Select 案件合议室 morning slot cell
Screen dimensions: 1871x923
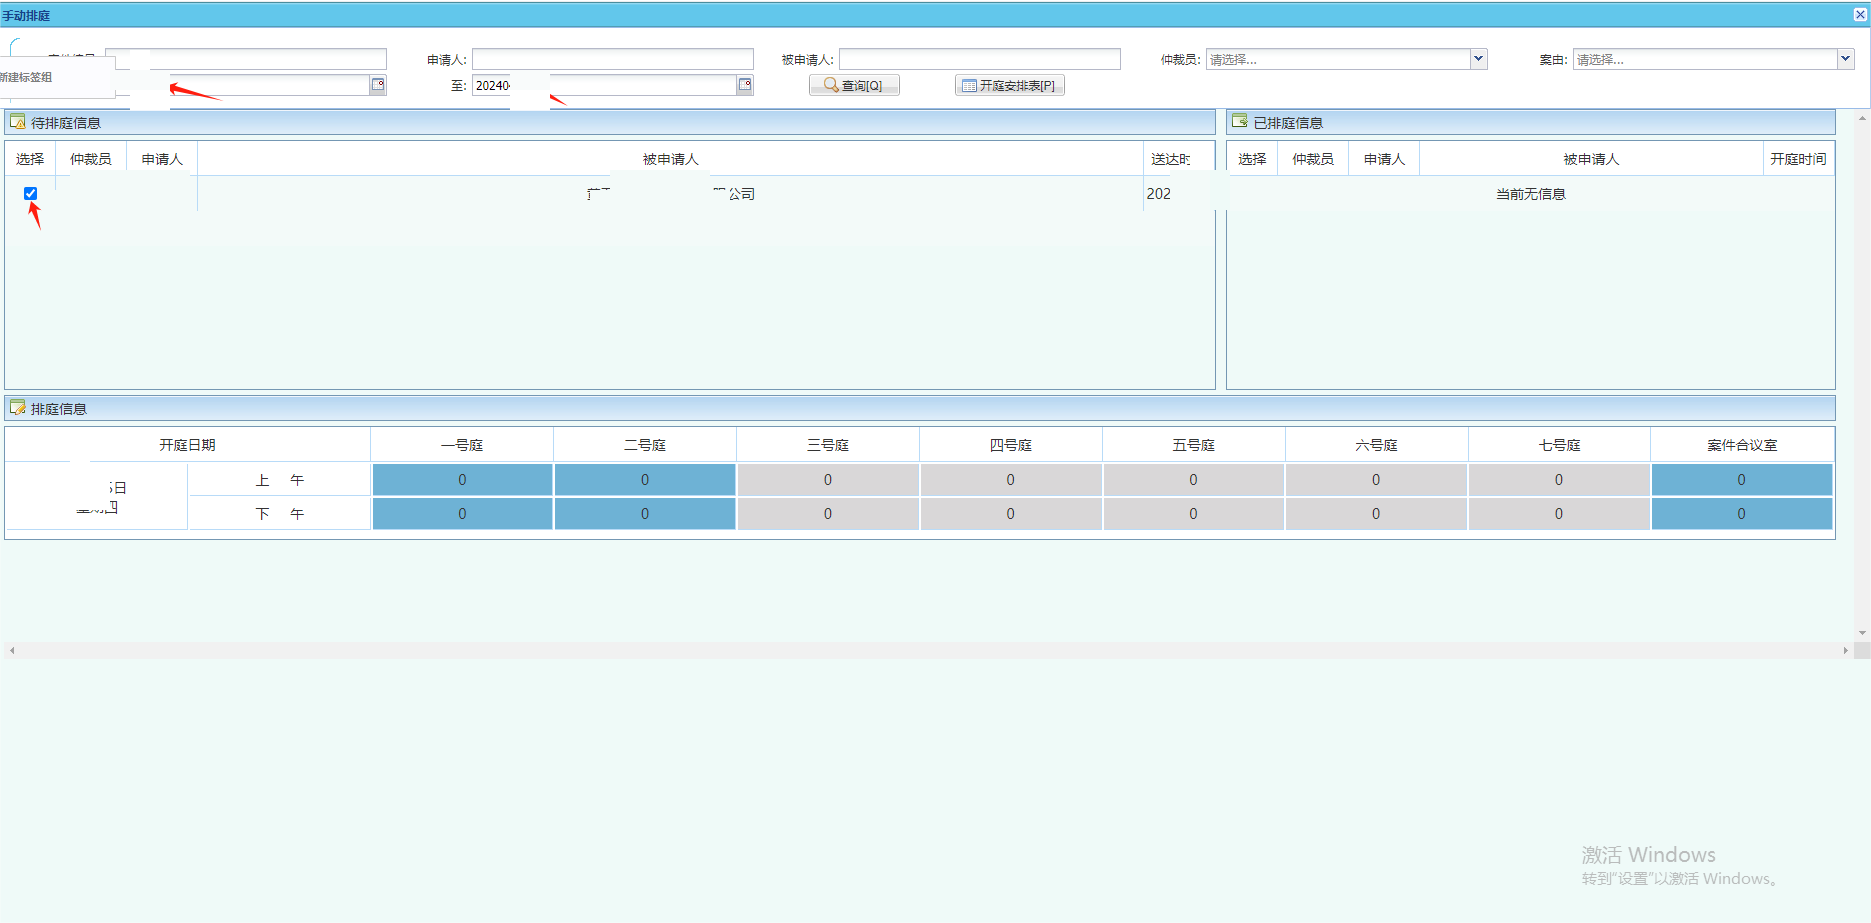(1741, 480)
